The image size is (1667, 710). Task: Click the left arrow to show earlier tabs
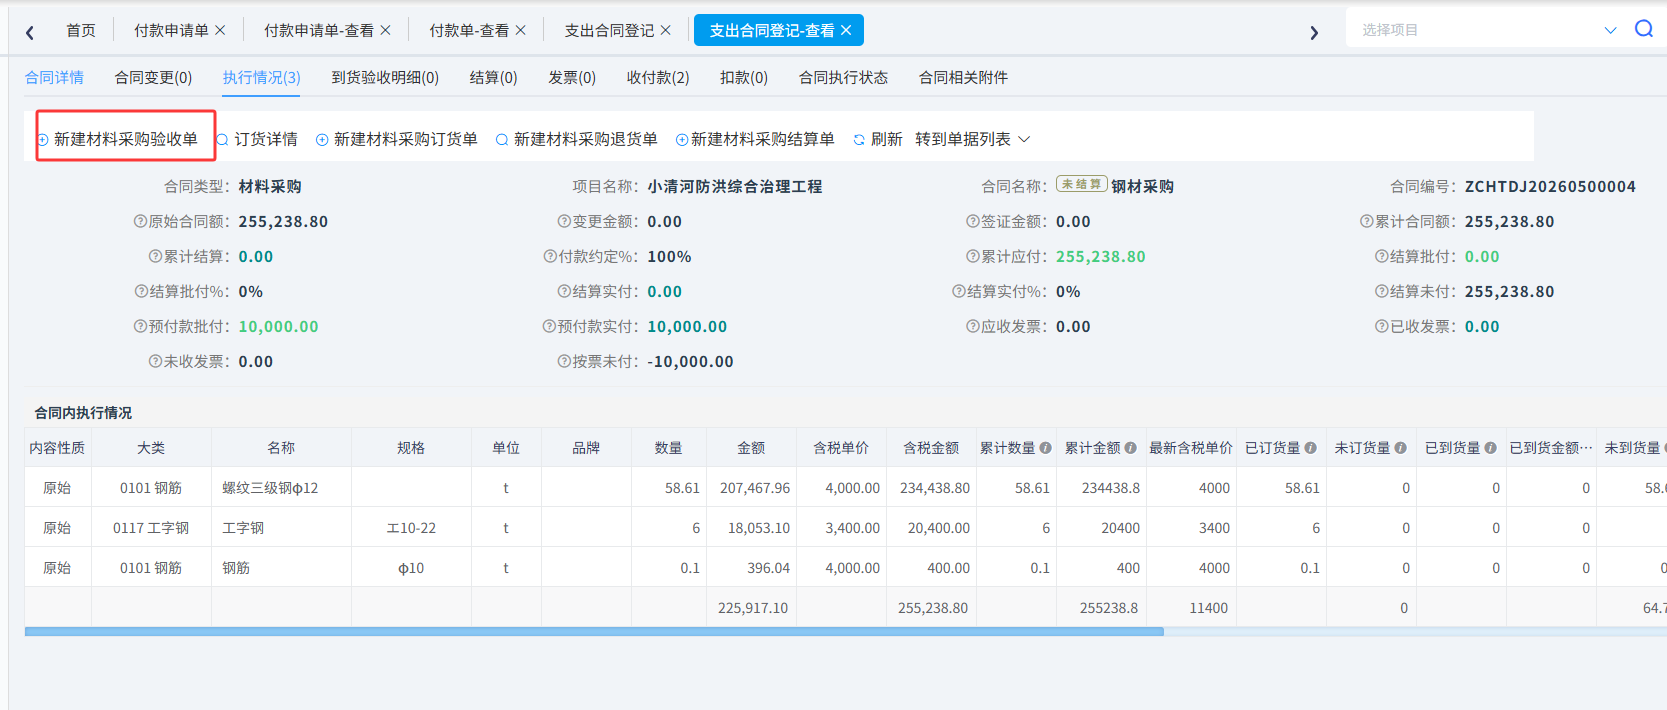[x=30, y=32]
